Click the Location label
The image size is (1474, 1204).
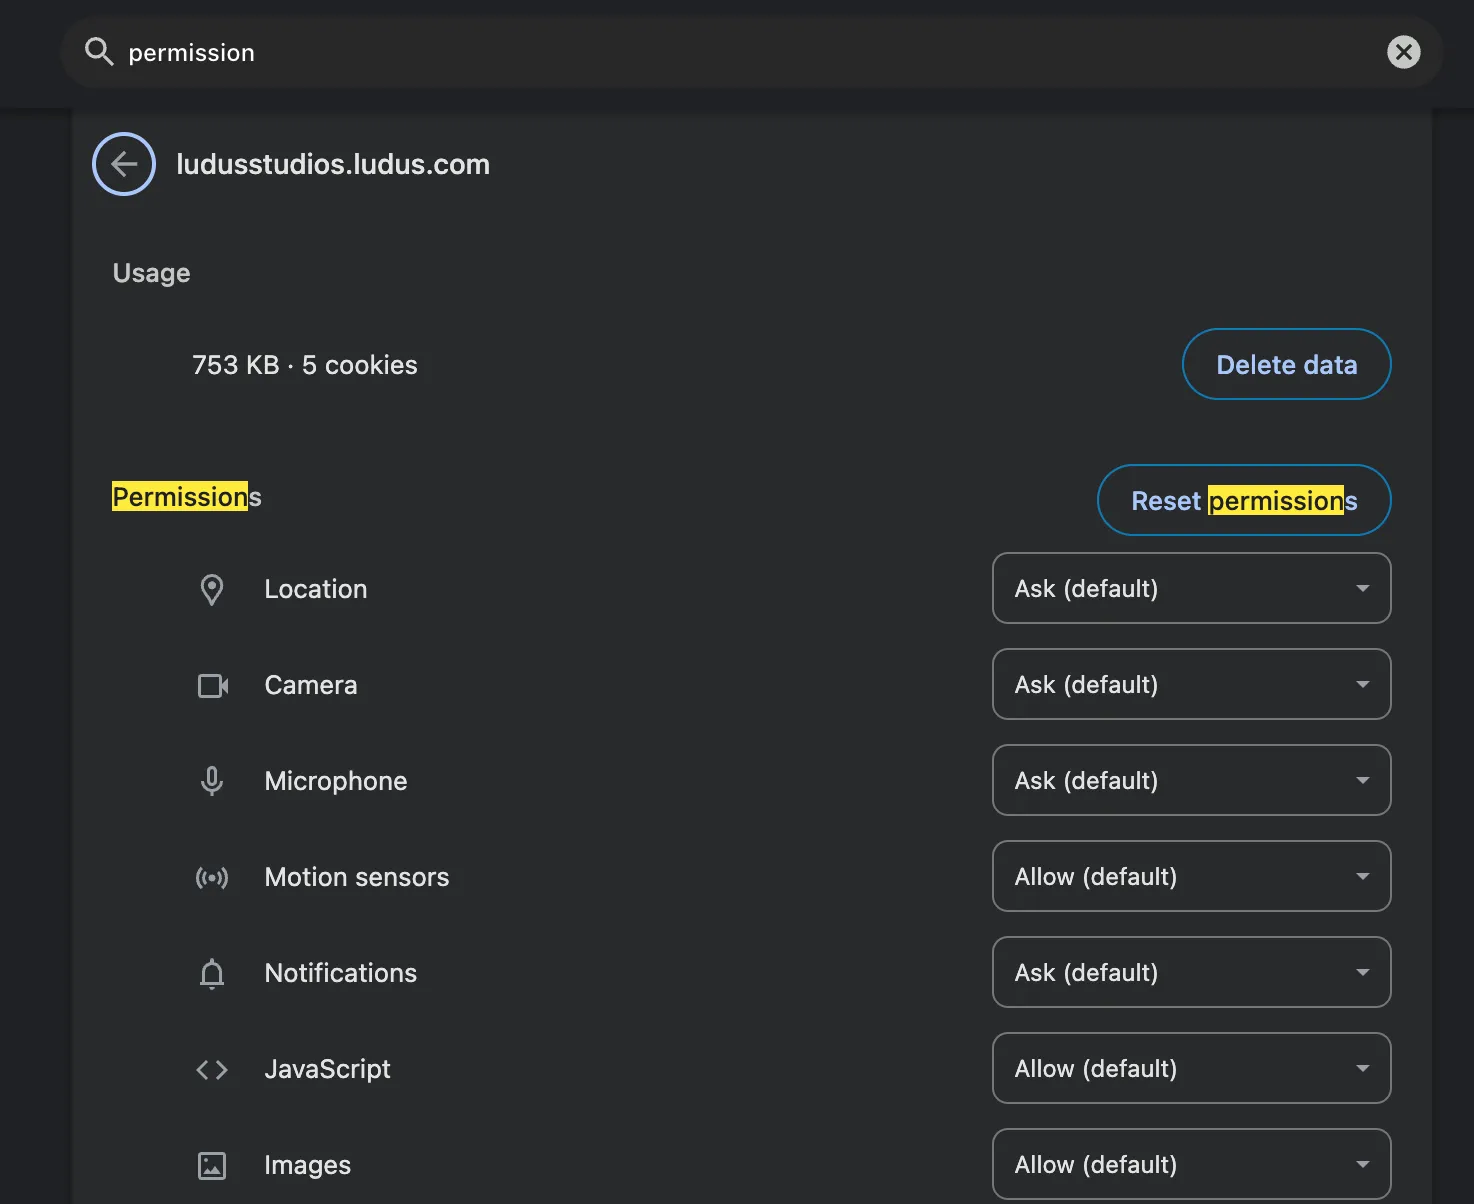(x=316, y=589)
